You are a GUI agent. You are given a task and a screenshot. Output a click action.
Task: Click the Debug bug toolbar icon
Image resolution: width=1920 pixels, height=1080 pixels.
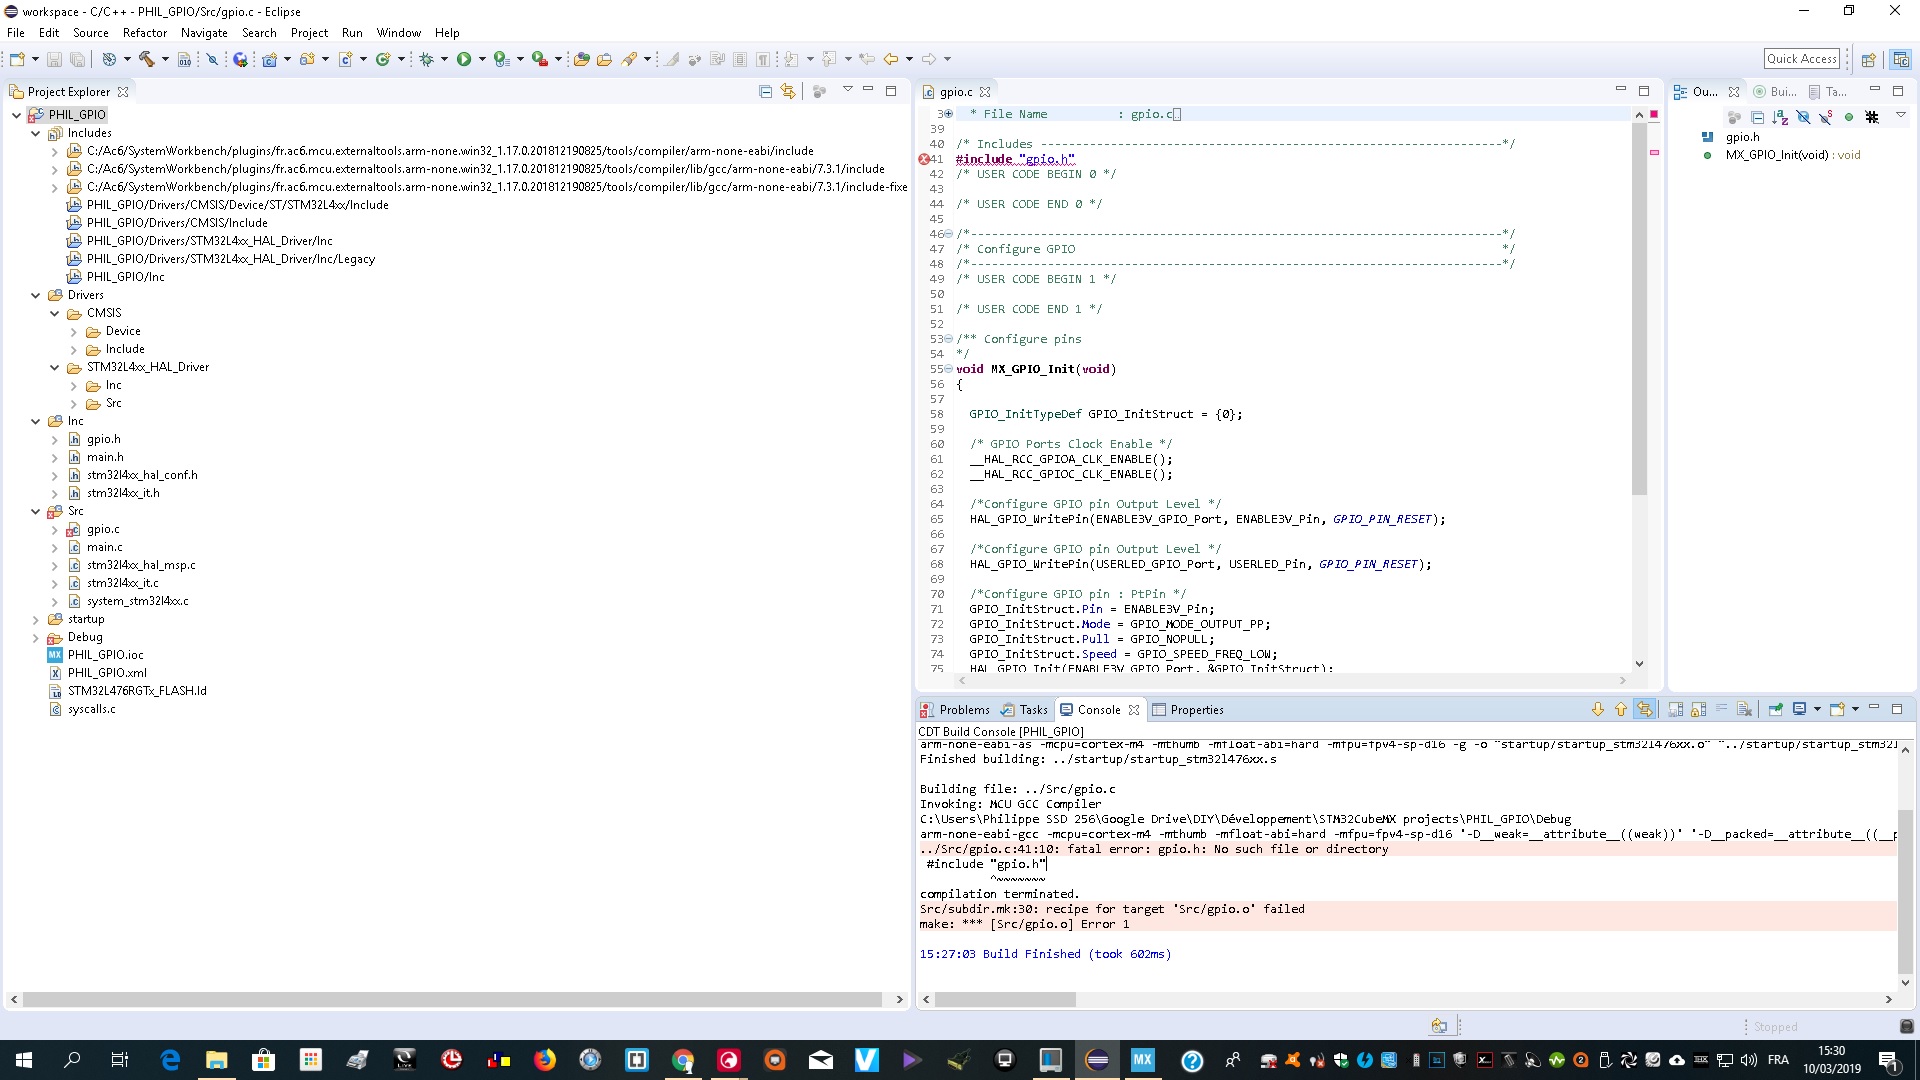[x=426, y=59]
